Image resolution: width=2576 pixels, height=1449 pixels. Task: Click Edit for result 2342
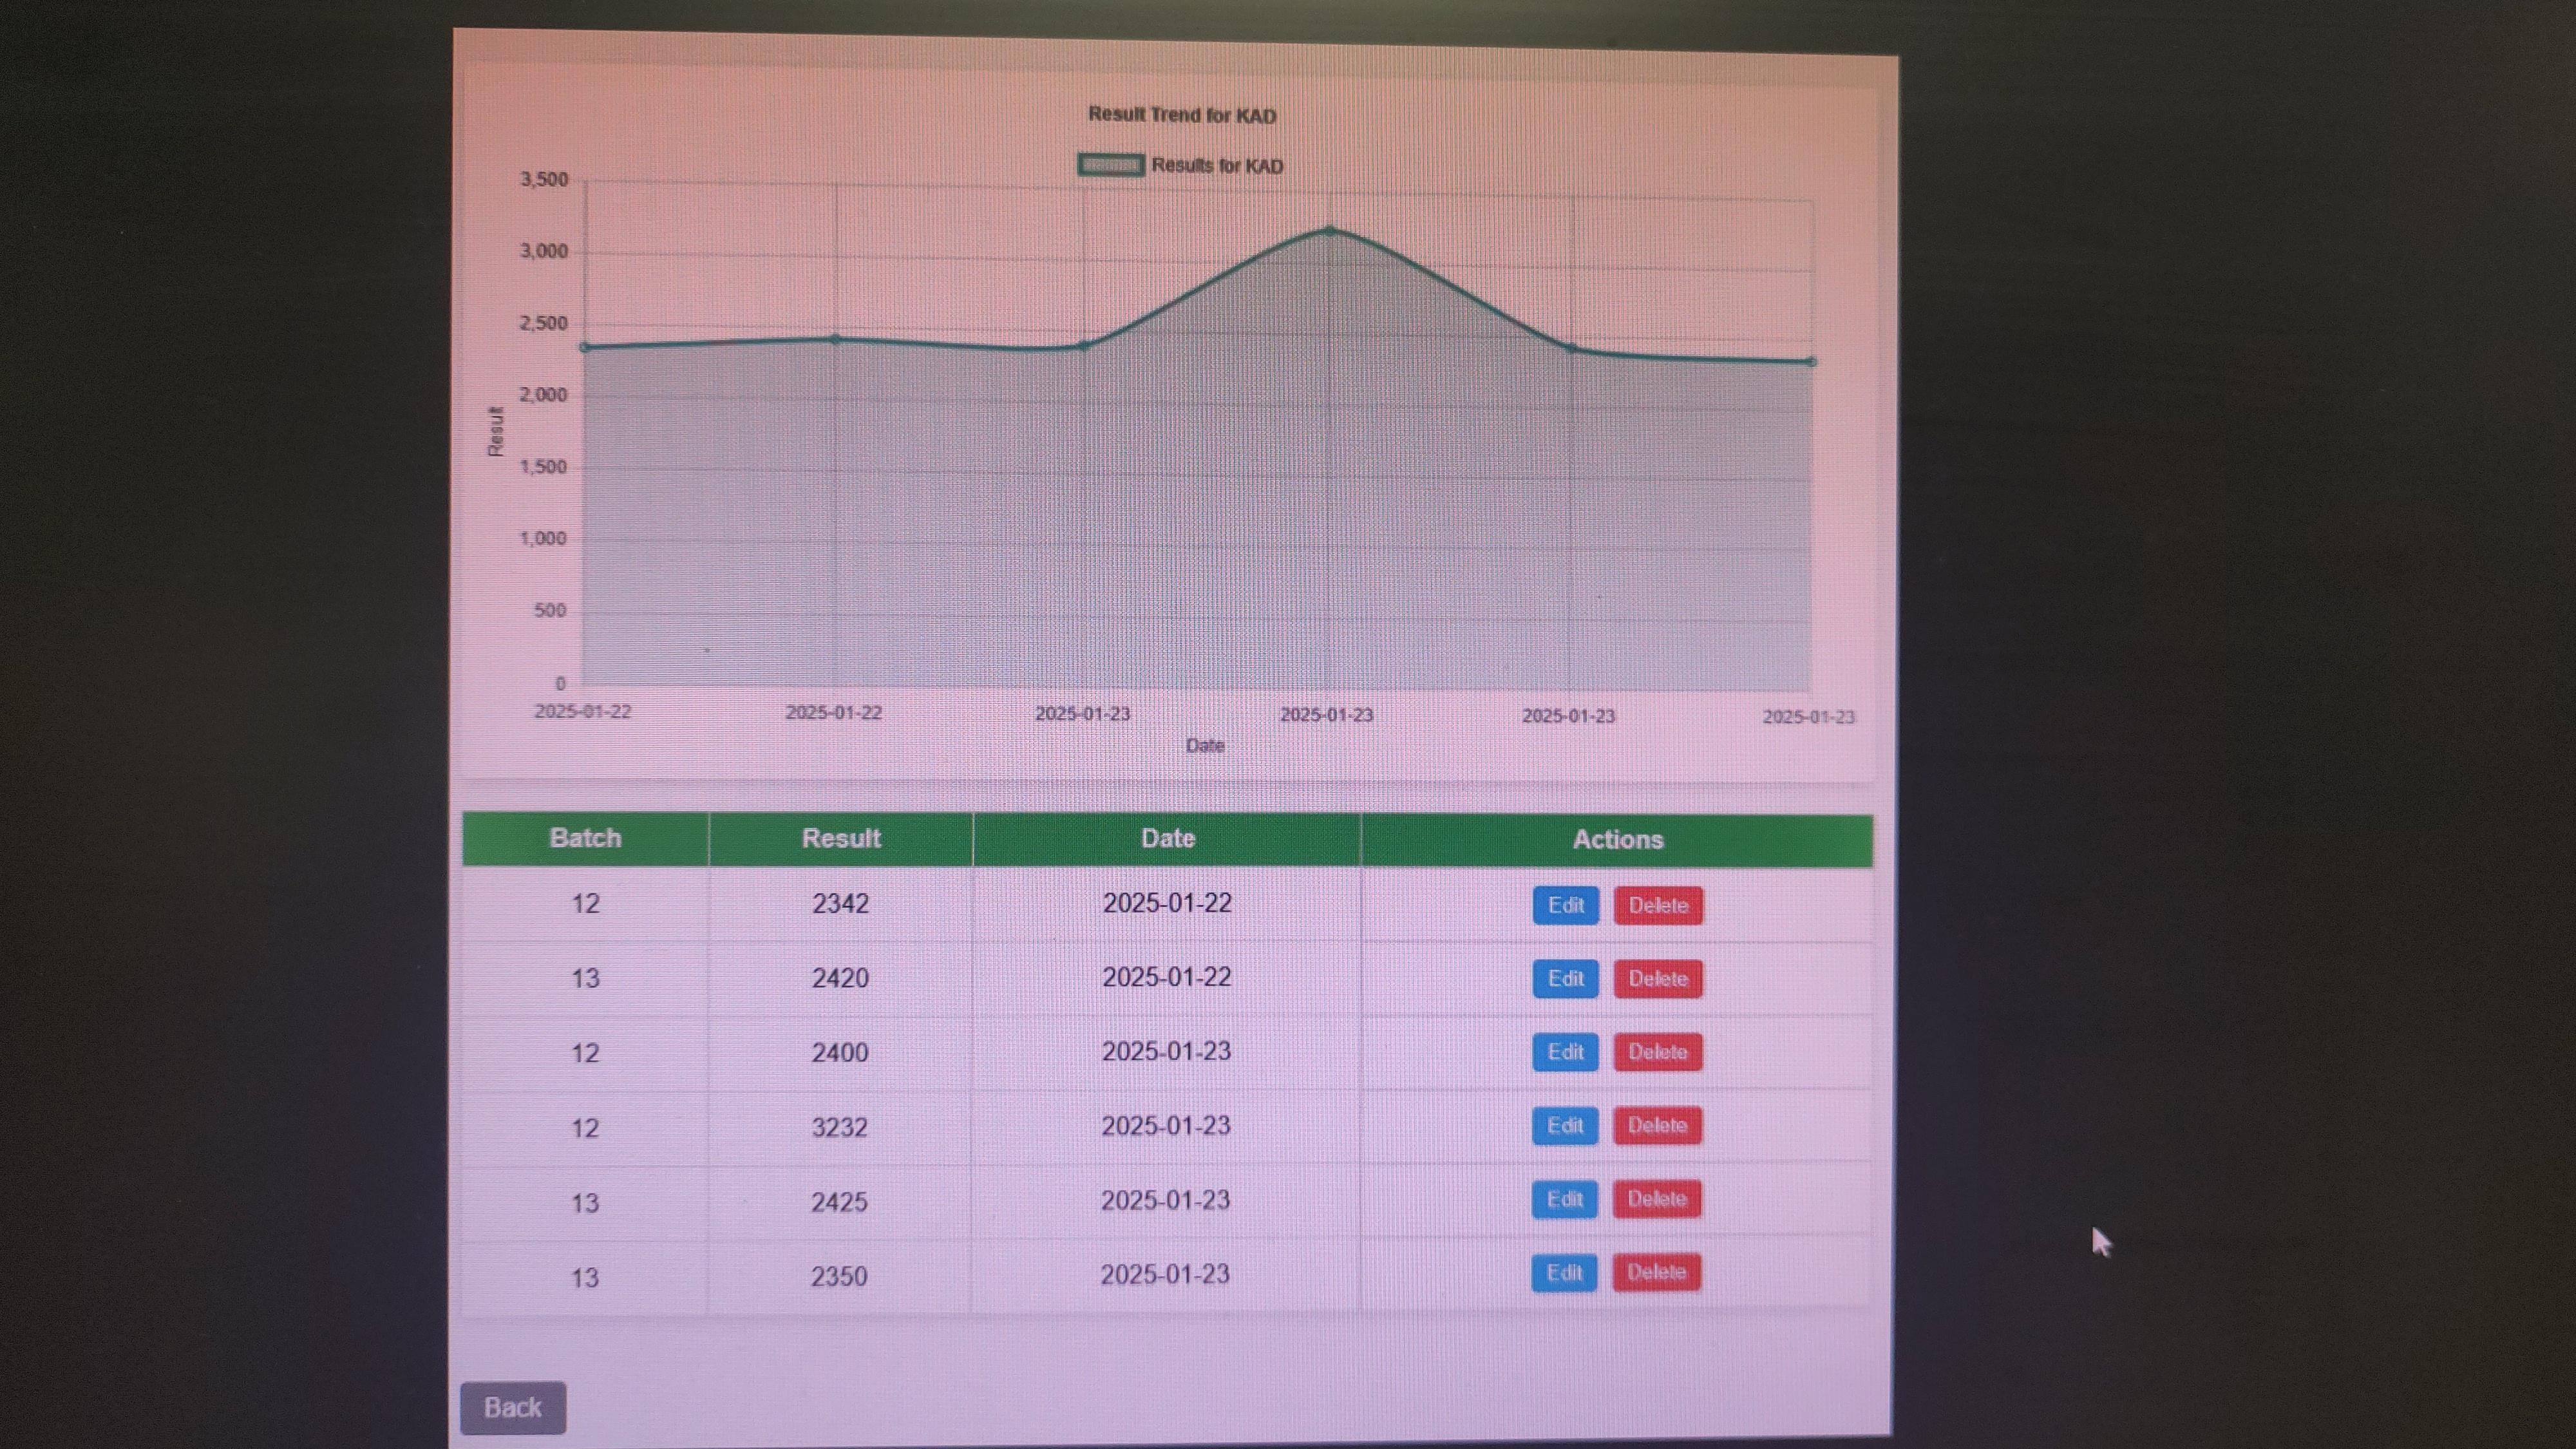(x=1565, y=905)
